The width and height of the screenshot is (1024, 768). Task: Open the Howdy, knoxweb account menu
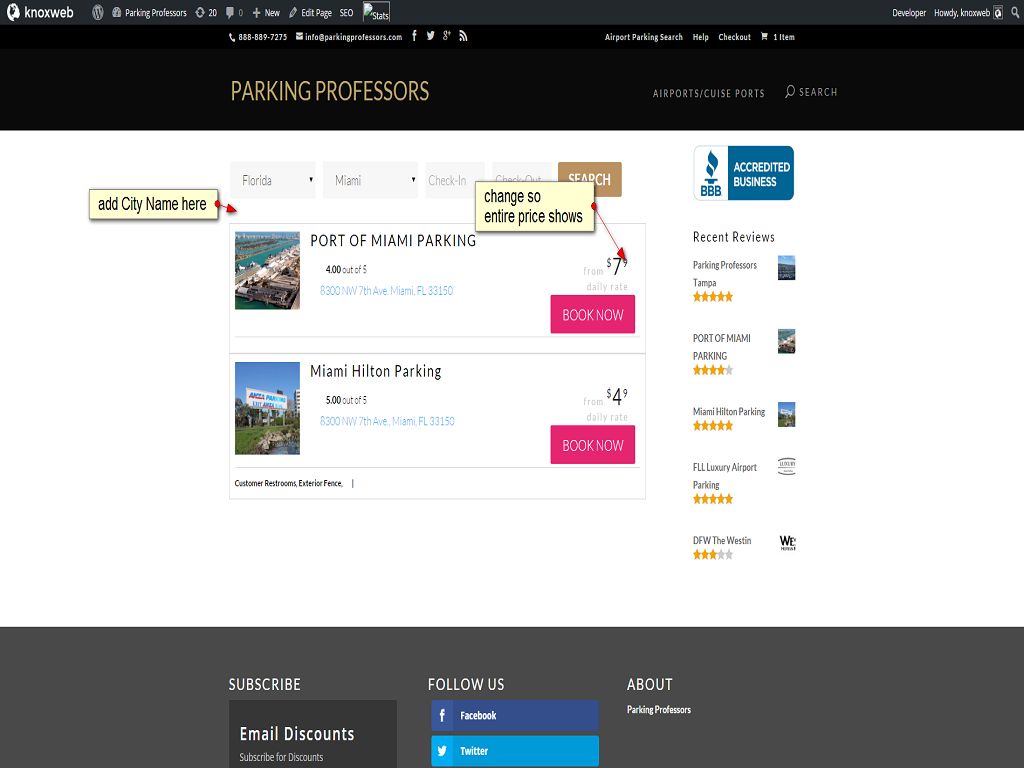(x=968, y=12)
